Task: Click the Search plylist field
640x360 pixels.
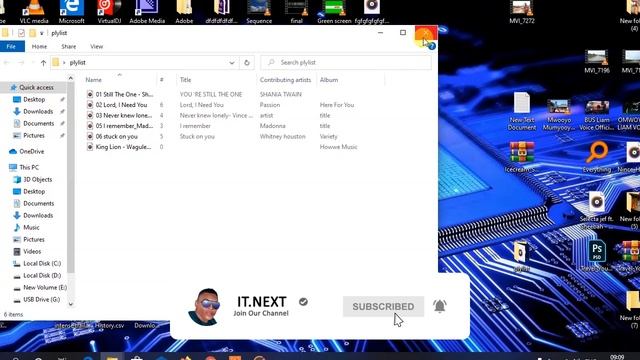Action: pyautogui.click(x=346, y=62)
